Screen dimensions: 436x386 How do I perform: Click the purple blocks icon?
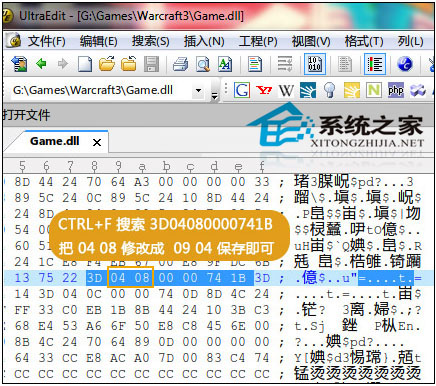[418, 90]
